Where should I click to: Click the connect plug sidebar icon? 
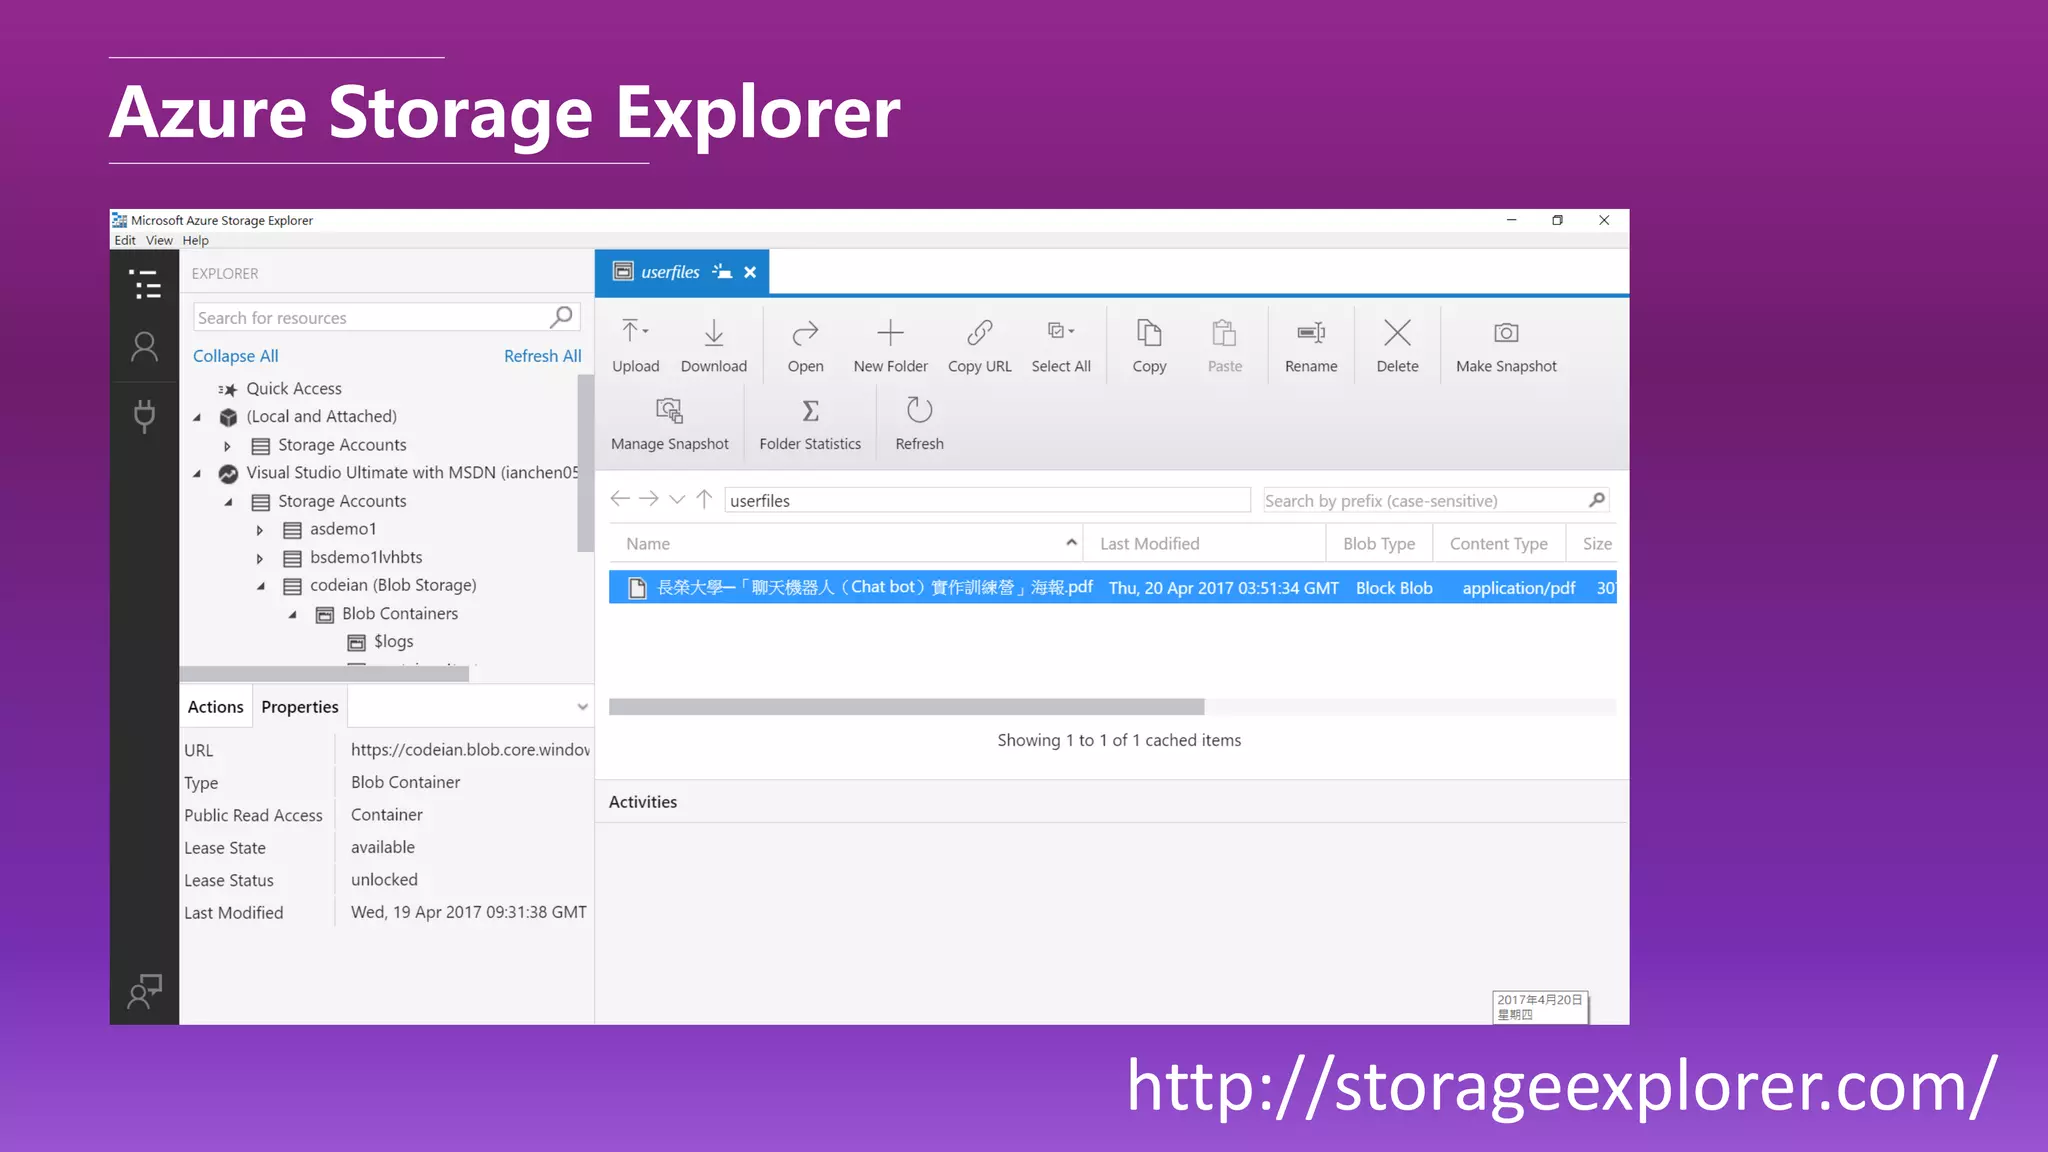tap(144, 415)
